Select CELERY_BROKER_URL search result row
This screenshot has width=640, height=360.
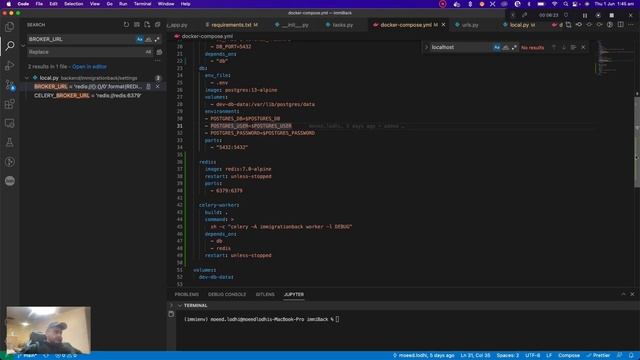[x=93, y=96]
